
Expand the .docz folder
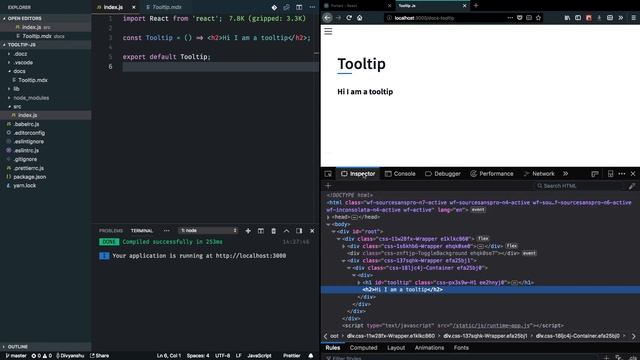[46, 54]
